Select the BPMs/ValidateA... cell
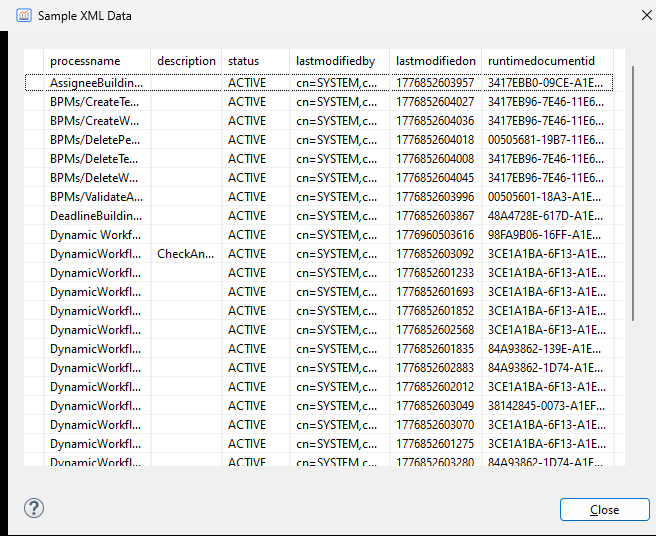Image resolution: width=656 pixels, height=536 pixels. [x=96, y=197]
